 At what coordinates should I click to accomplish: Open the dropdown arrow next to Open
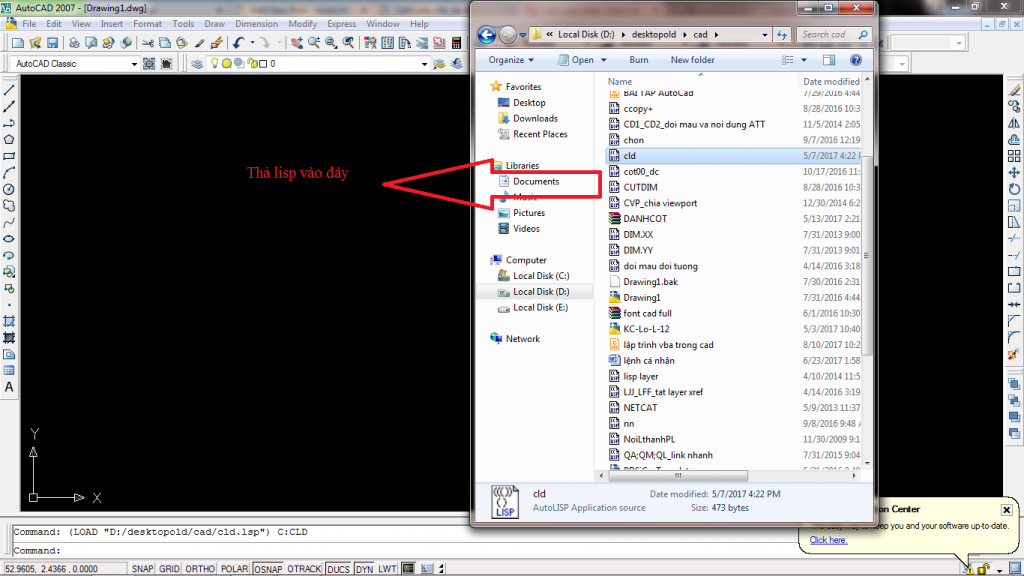click(x=603, y=60)
